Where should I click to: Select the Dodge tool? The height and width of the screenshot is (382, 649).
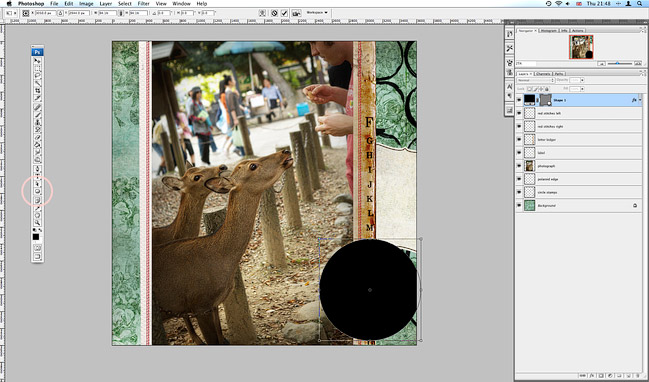[x=37, y=160]
